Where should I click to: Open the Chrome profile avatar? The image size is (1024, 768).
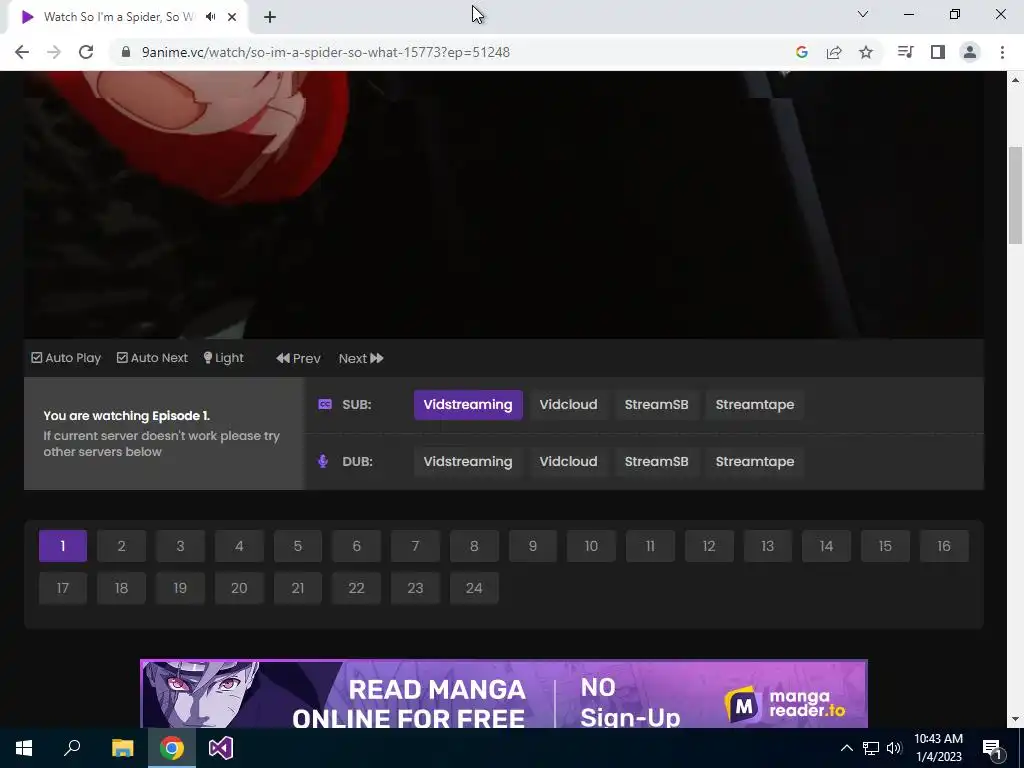(970, 52)
